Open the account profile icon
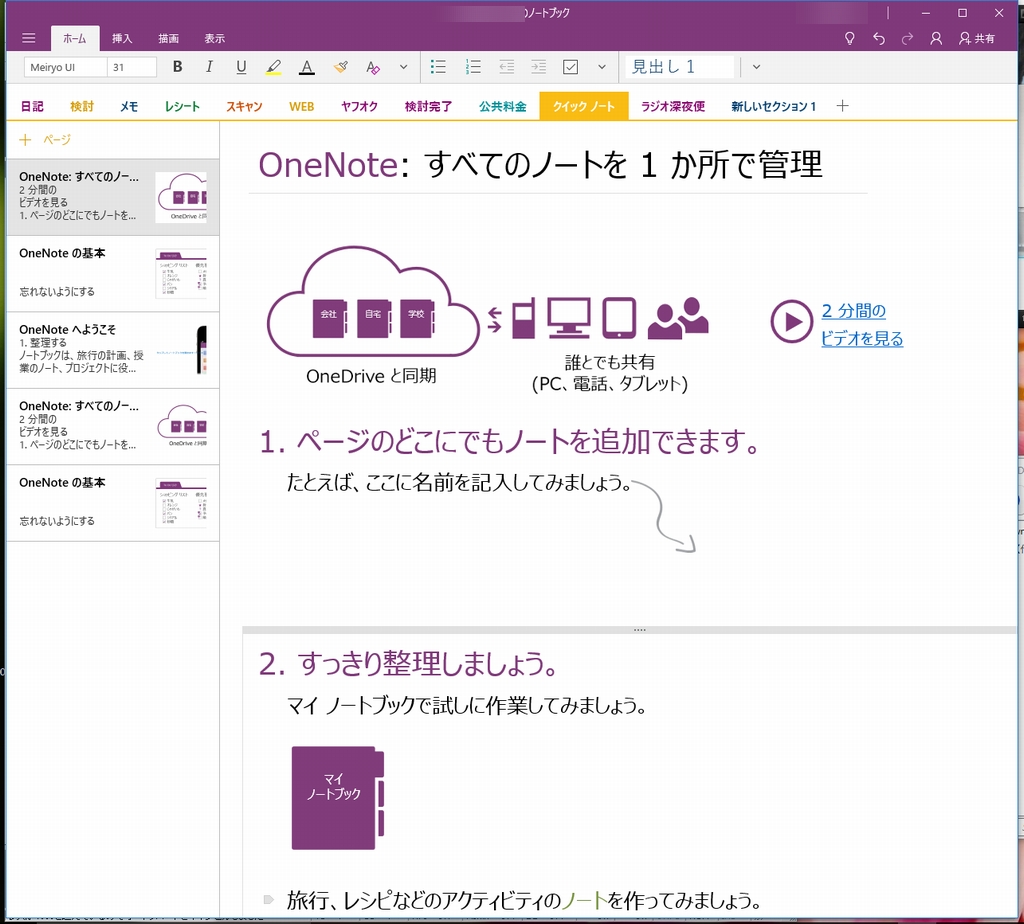 click(936, 39)
